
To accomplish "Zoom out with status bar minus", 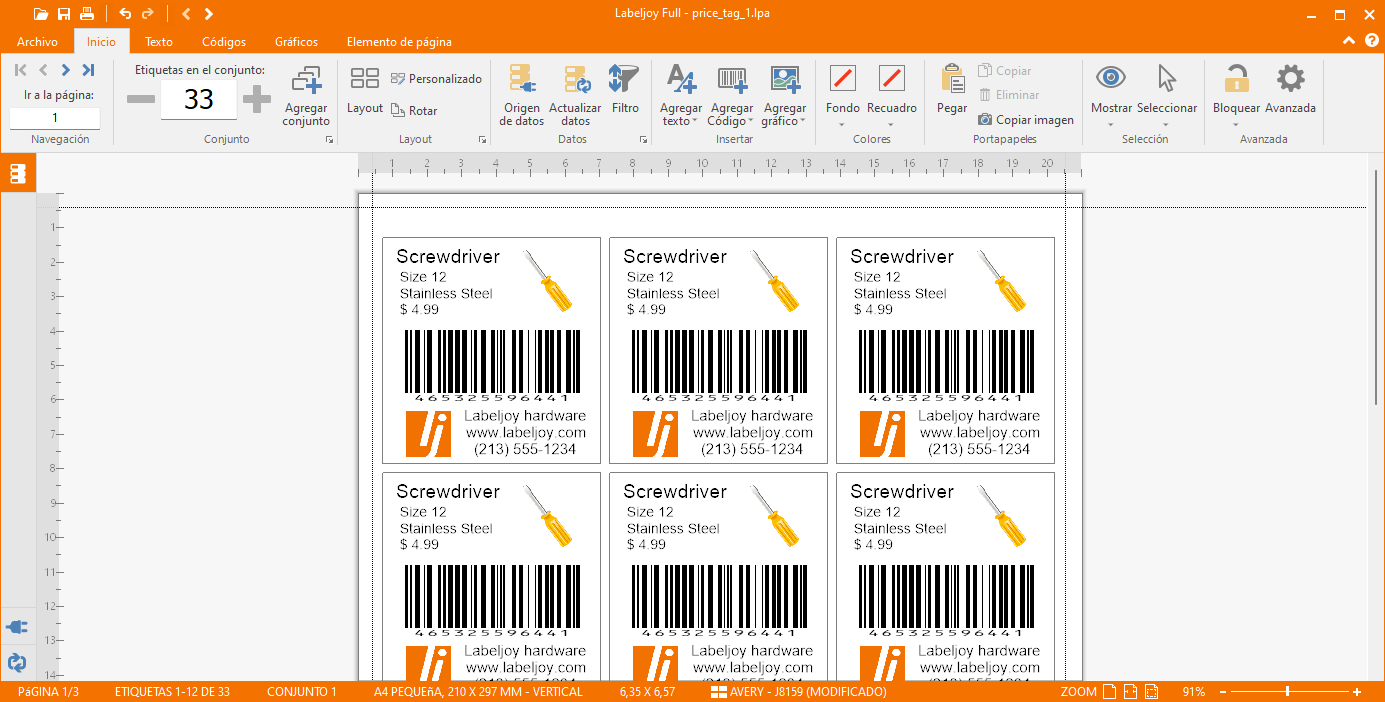I will click(1224, 692).
